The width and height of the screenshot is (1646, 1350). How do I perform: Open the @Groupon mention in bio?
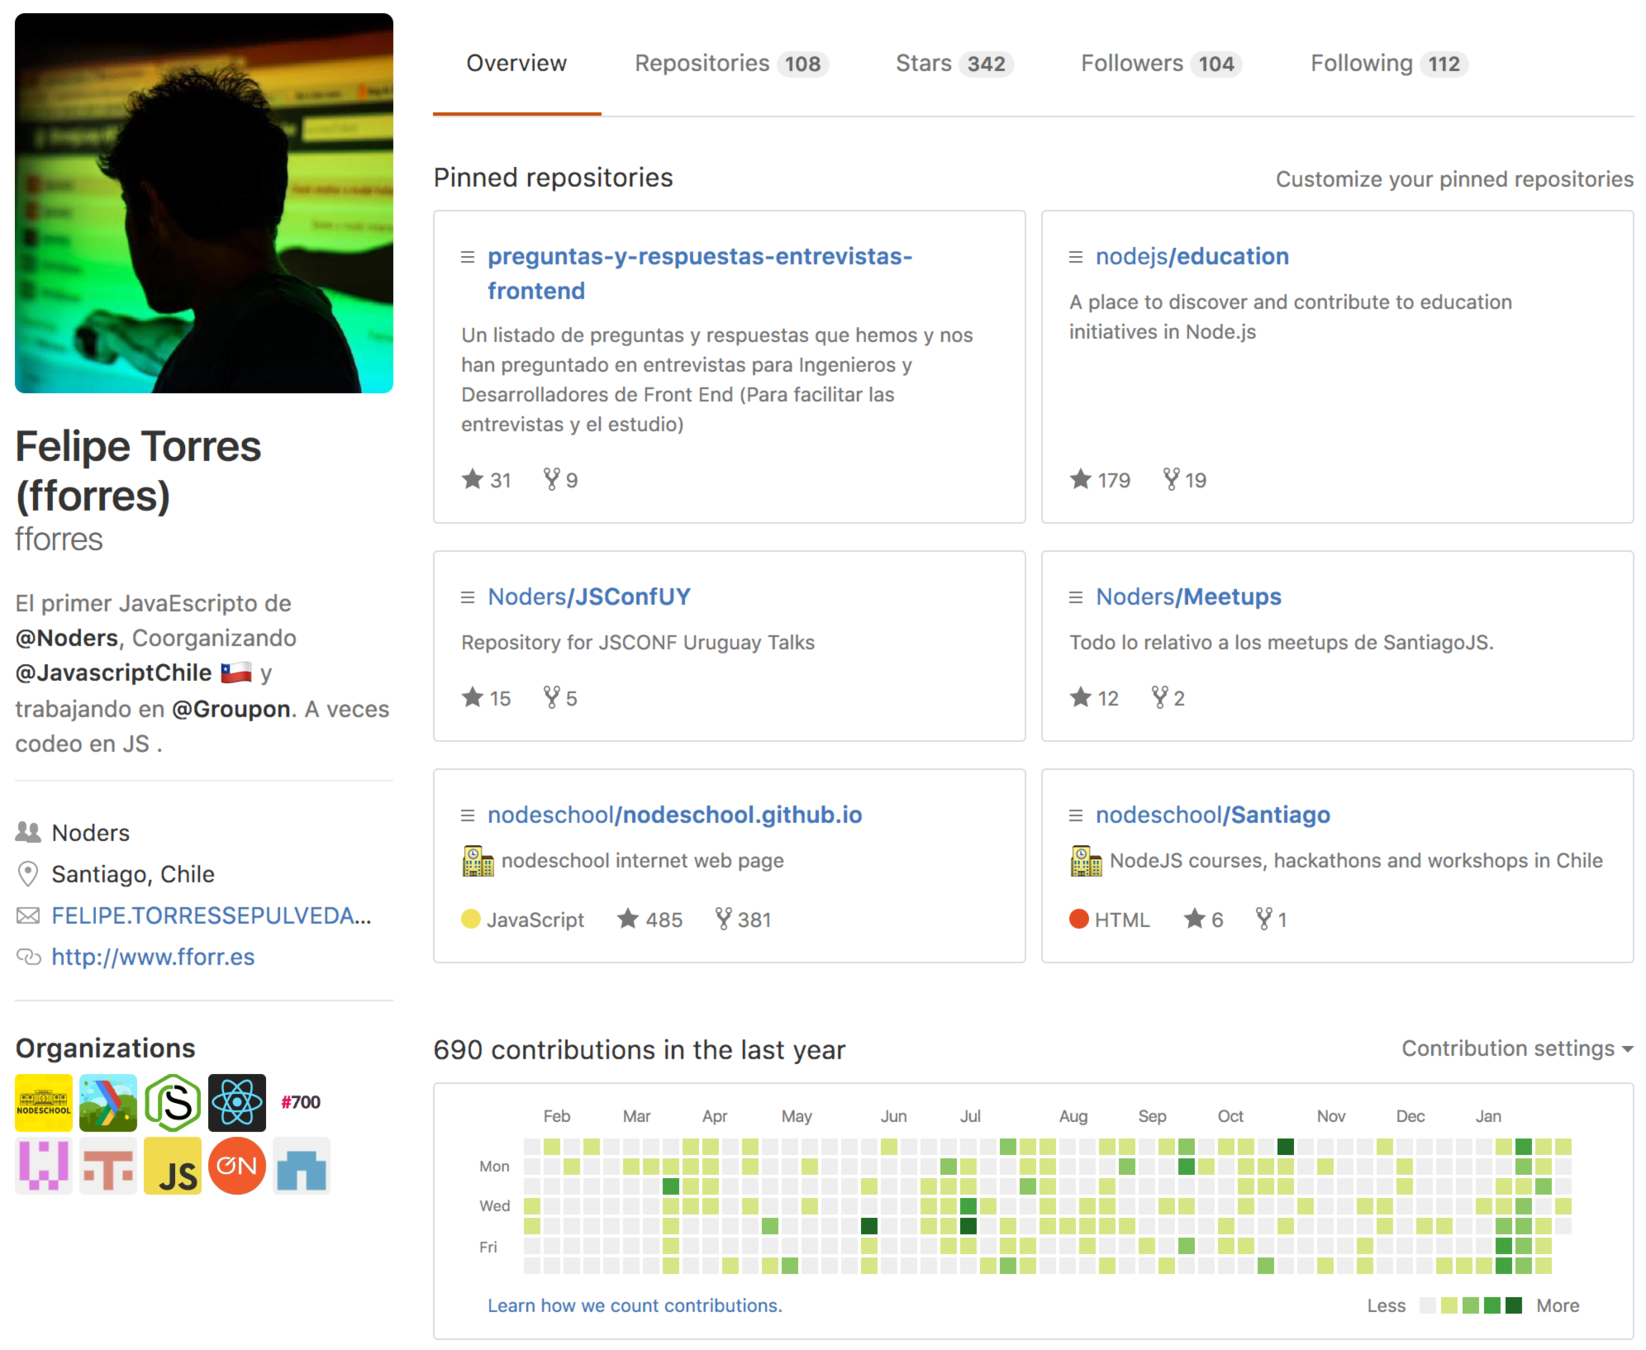[231, 709]
